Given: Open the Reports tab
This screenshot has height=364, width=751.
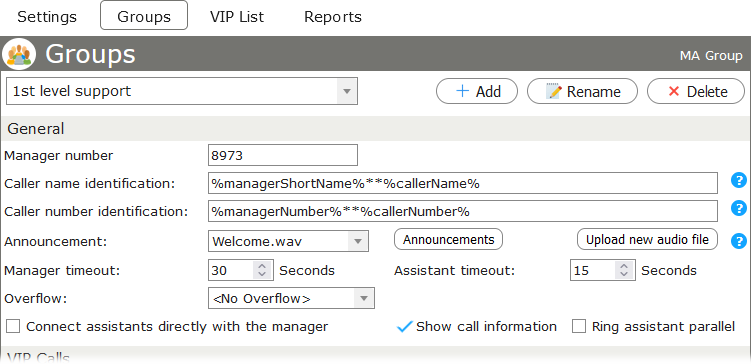Looking at the screenshot, I should coord(333,17).
